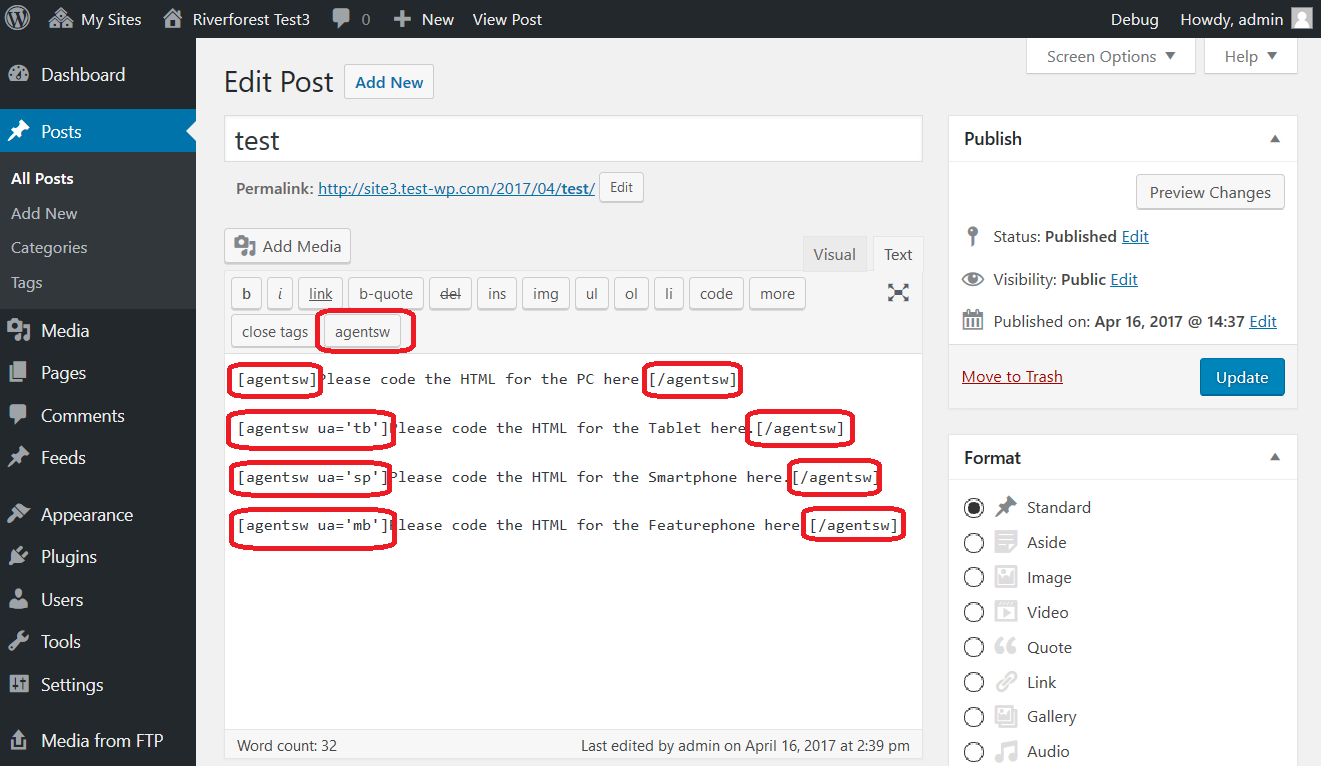Open Categories submenu item
Viewport: 1321px width, 766px height.
click(49, 247)
